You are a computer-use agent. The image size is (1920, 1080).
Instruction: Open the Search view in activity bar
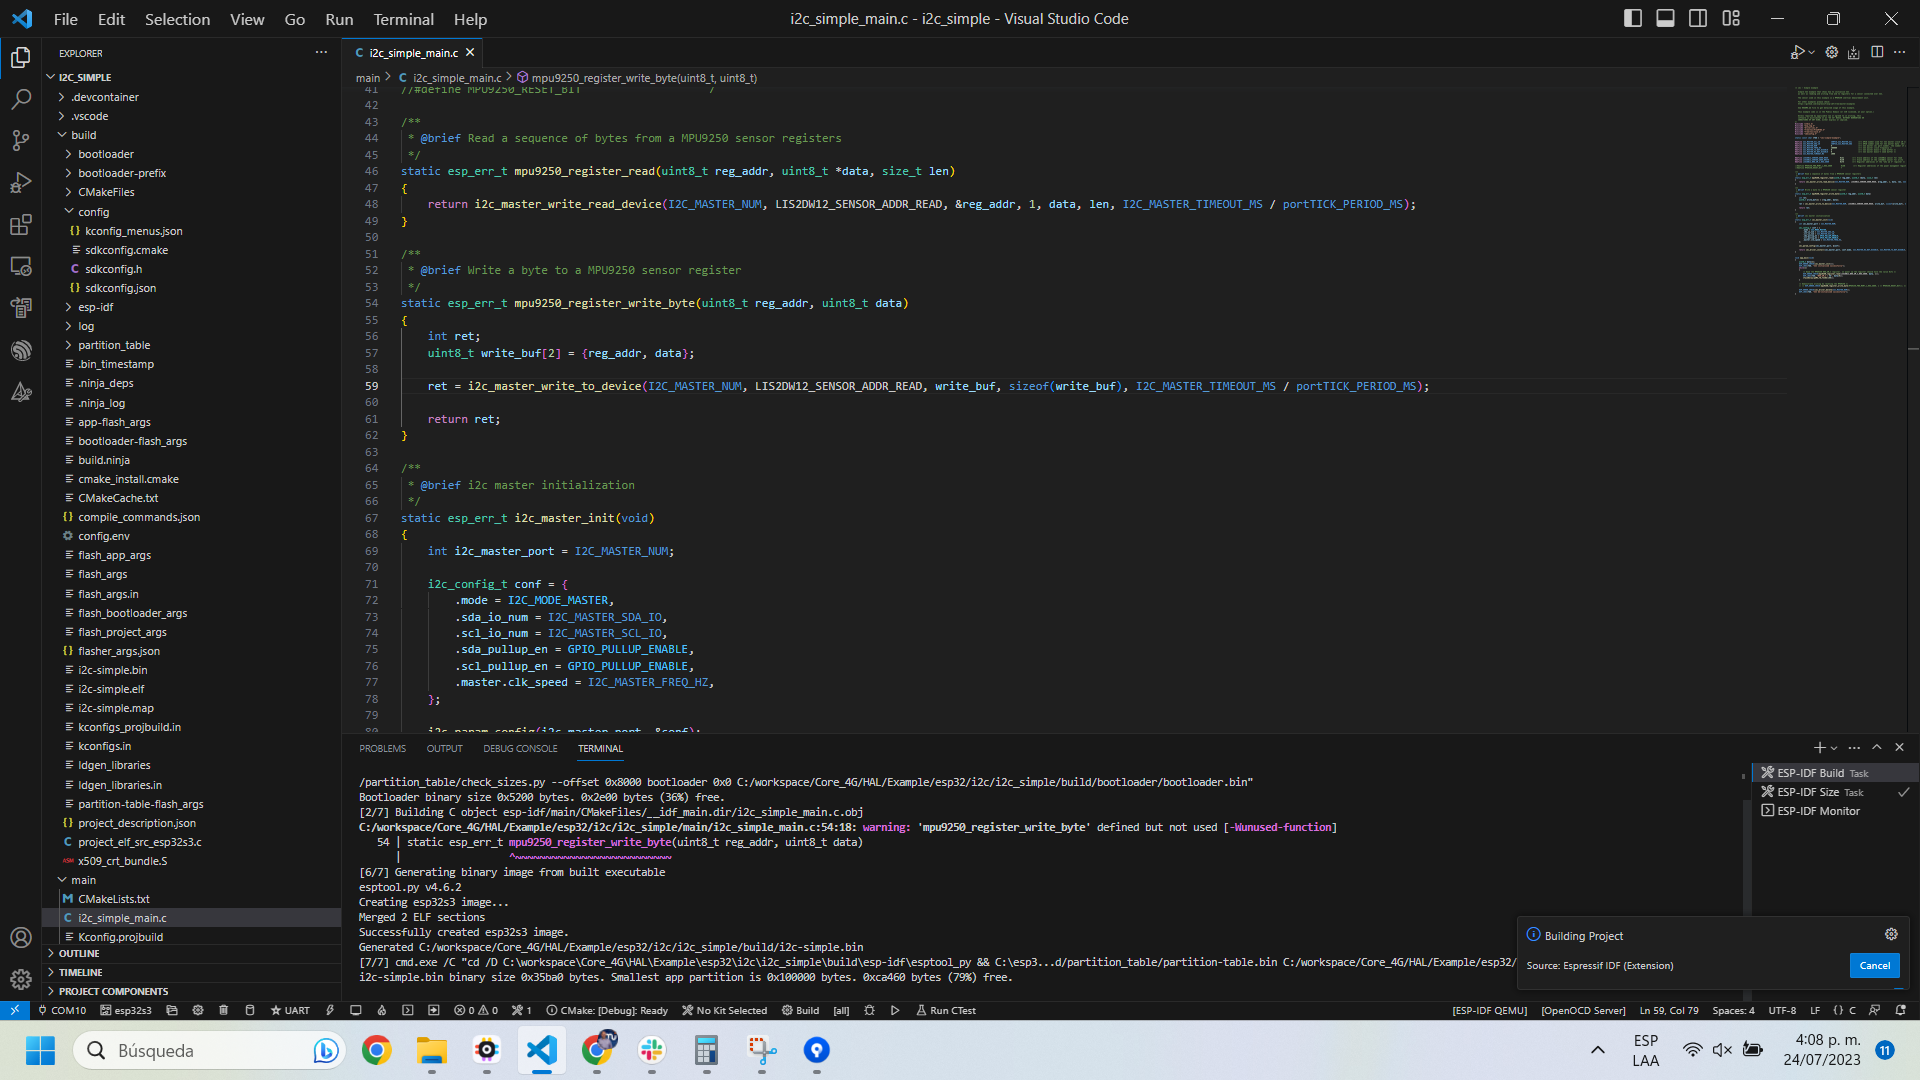[x=21, y=99]
